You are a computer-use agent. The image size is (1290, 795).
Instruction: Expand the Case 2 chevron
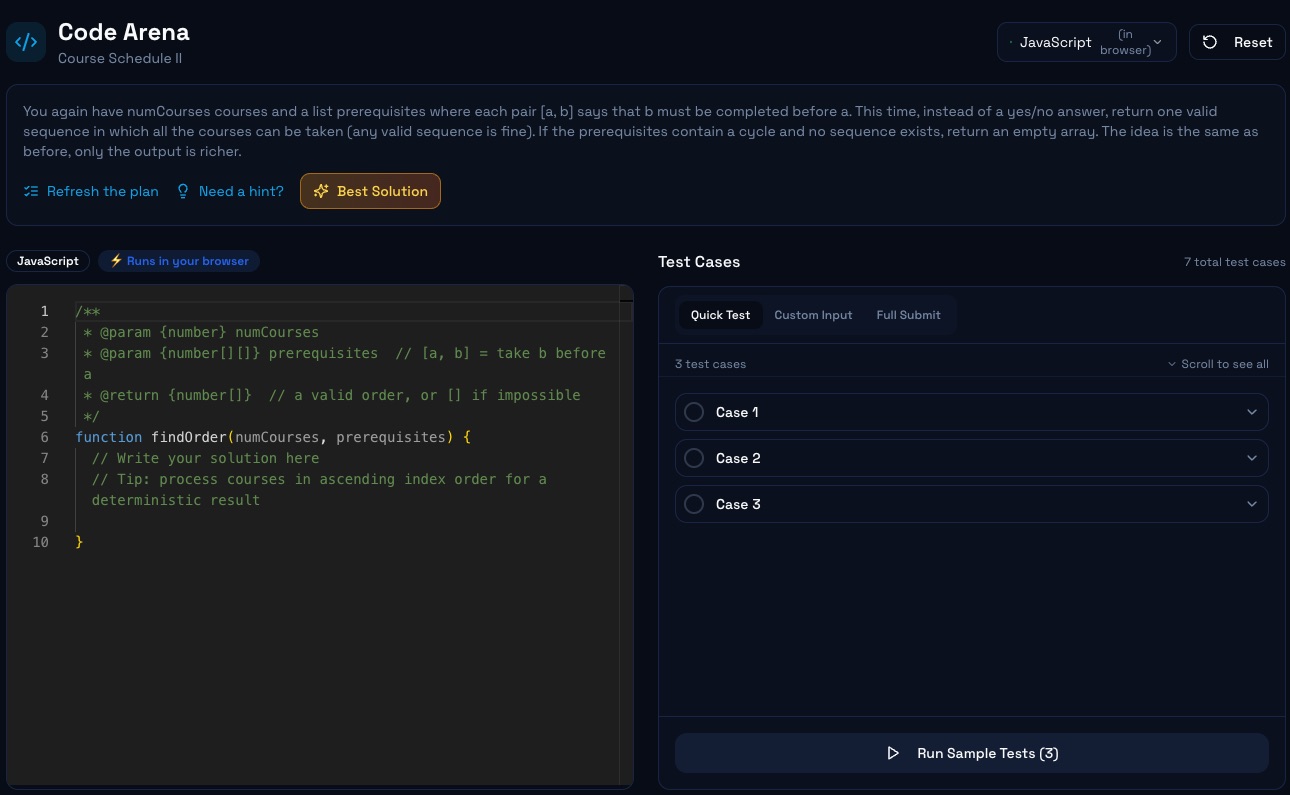[1252, 458]
